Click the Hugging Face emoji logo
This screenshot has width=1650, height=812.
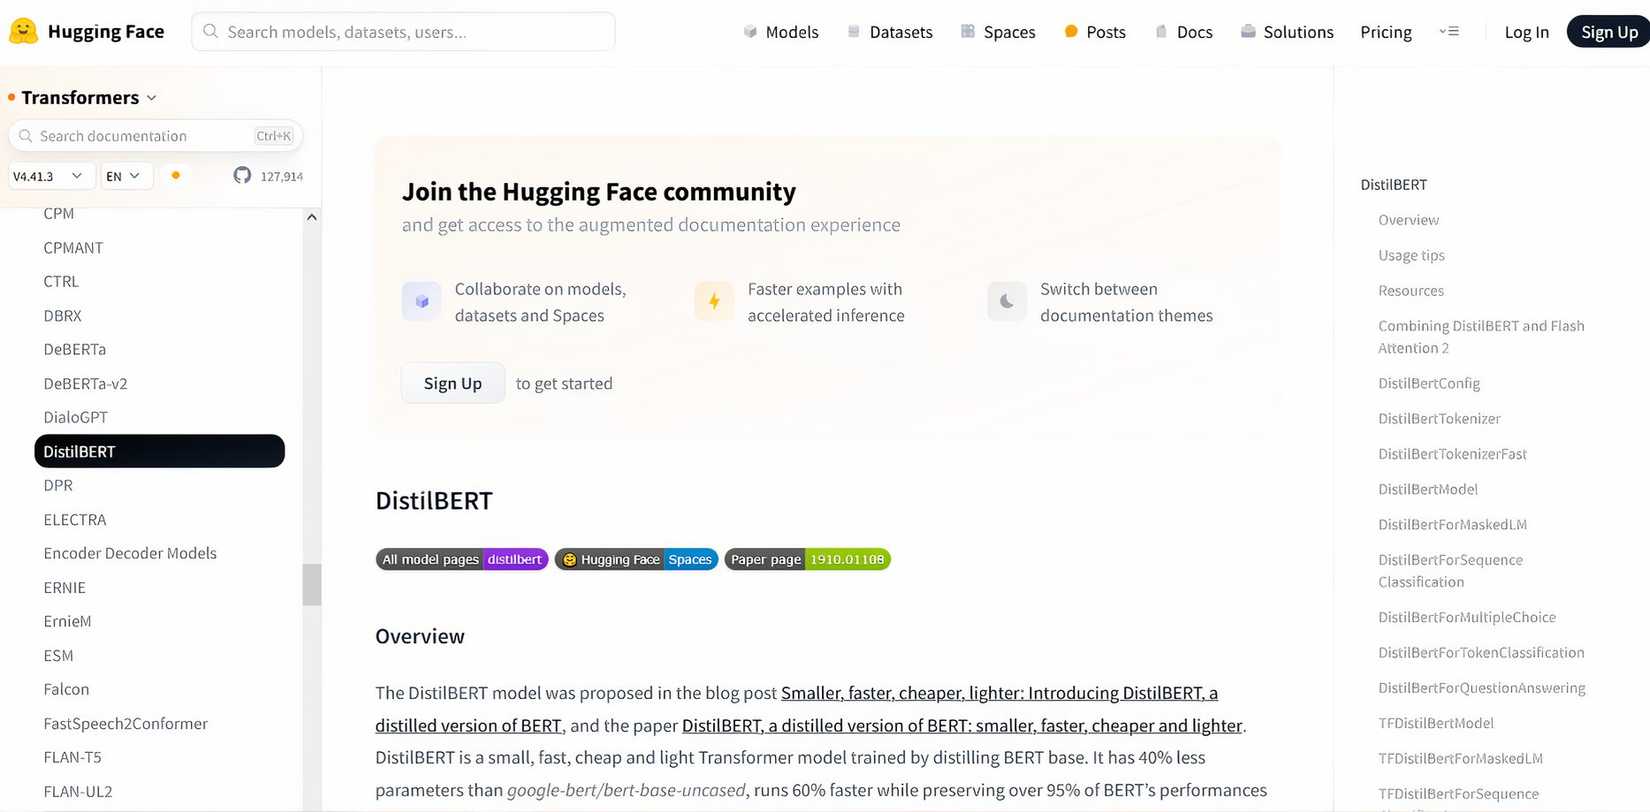[23, 31]
